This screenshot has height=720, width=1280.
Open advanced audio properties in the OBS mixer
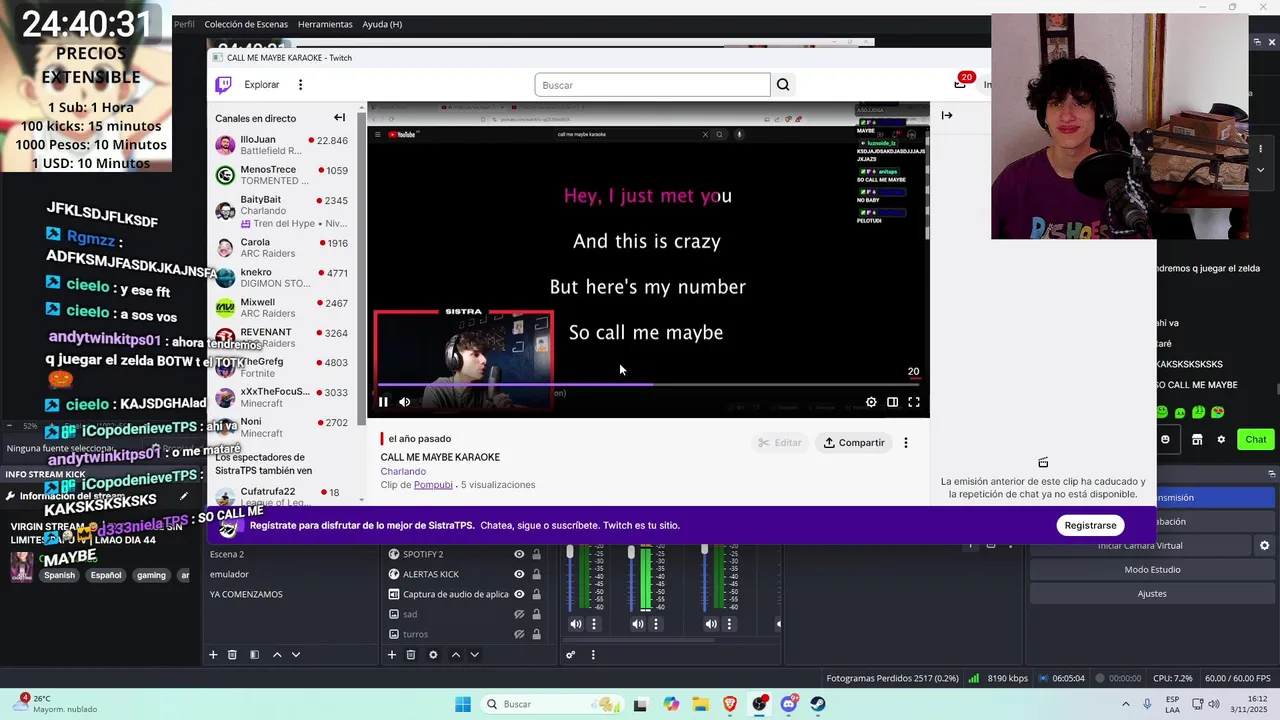pyautogui.click(x=571, y=655)
